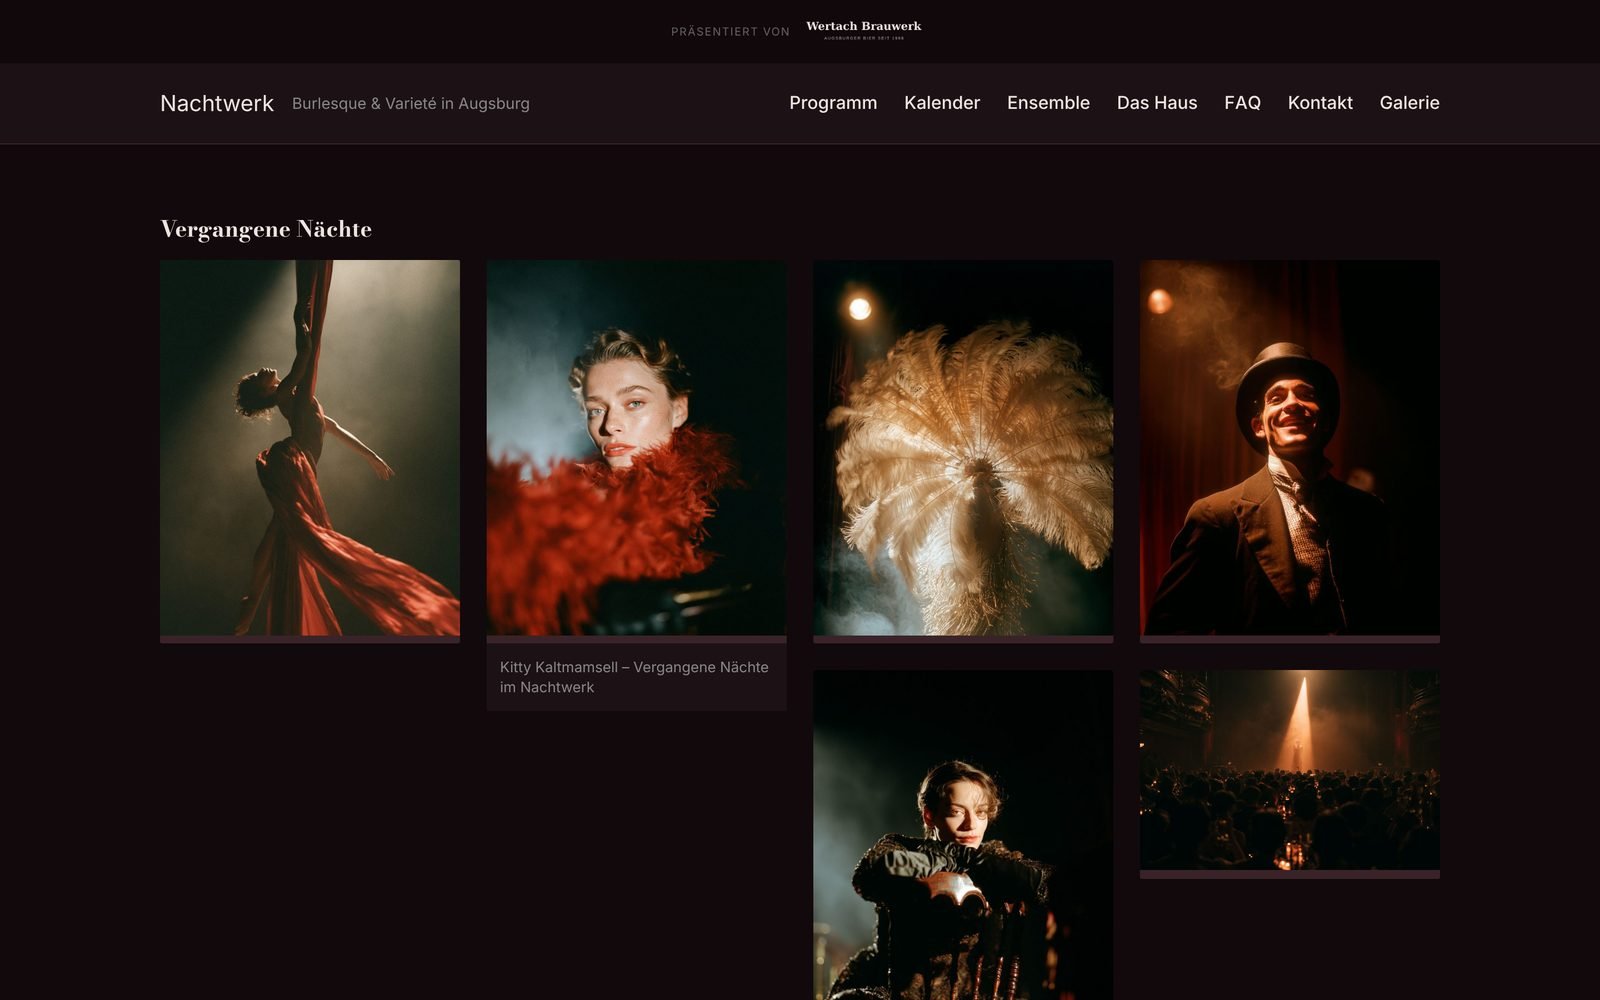Viewport: 1600px width, 1000px height.
Task: Click the Burlesque & Varieté in Augsburg tagline
Action: (411, 103)
